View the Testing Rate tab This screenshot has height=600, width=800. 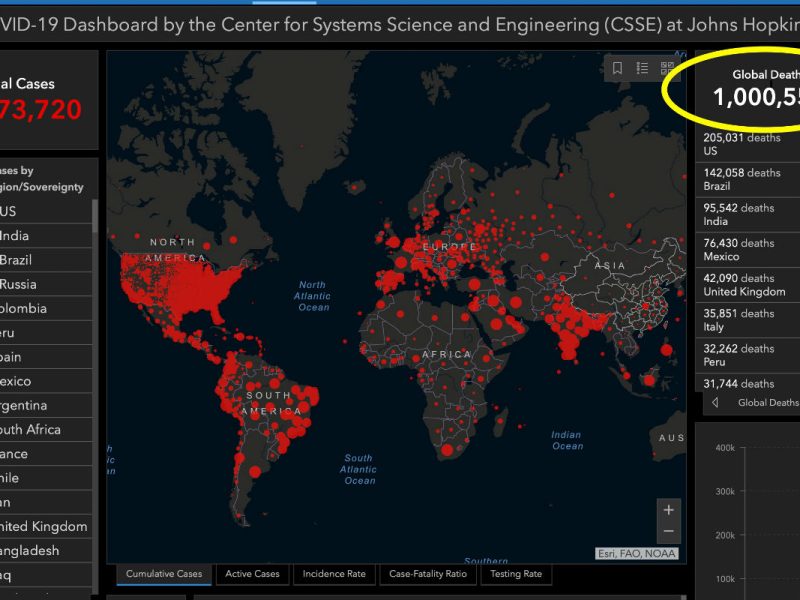point(516,574)
